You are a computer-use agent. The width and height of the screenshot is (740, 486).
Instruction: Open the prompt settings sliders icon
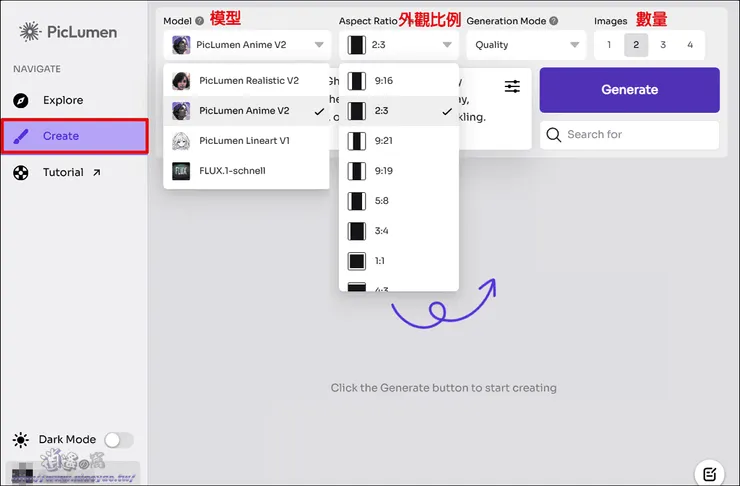[512, 86]
